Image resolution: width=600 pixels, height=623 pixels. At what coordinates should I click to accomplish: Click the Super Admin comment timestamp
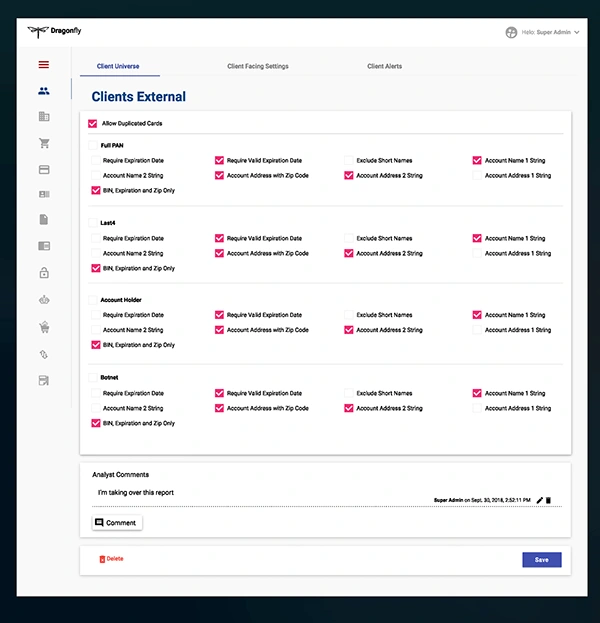click(x=482, y=500)
